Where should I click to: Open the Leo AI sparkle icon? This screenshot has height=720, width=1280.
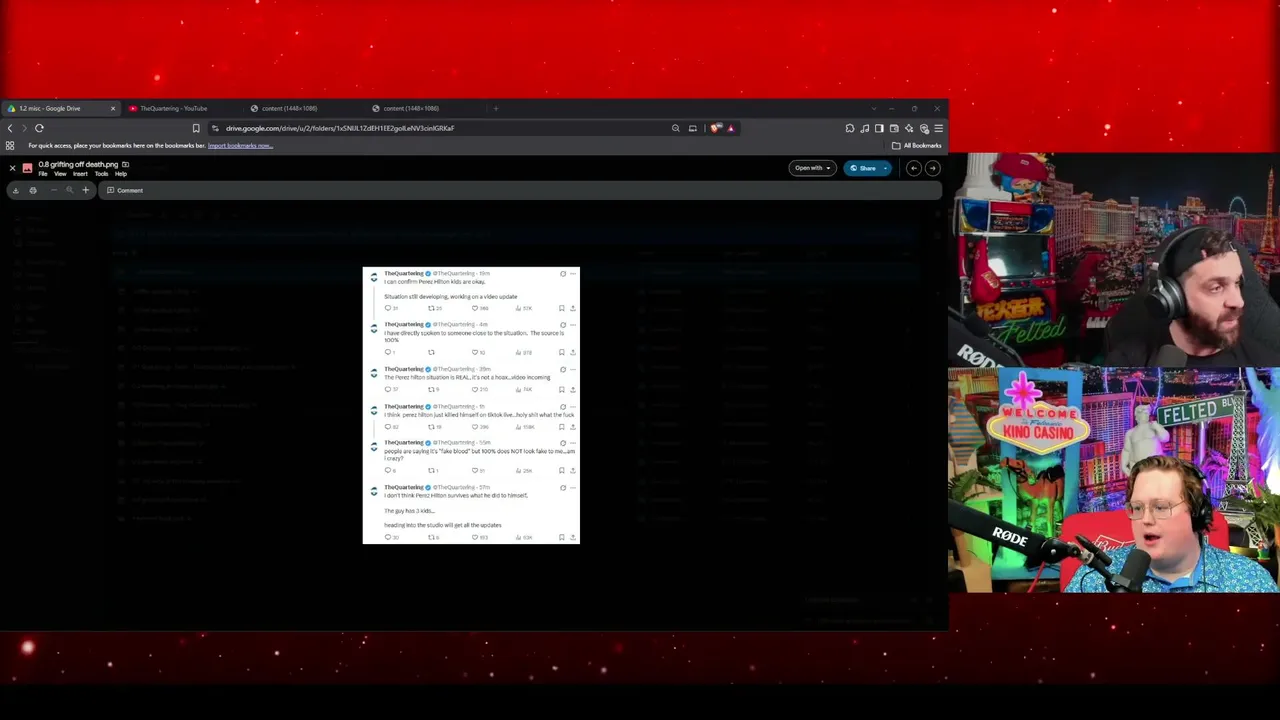[x=909, y=128]
